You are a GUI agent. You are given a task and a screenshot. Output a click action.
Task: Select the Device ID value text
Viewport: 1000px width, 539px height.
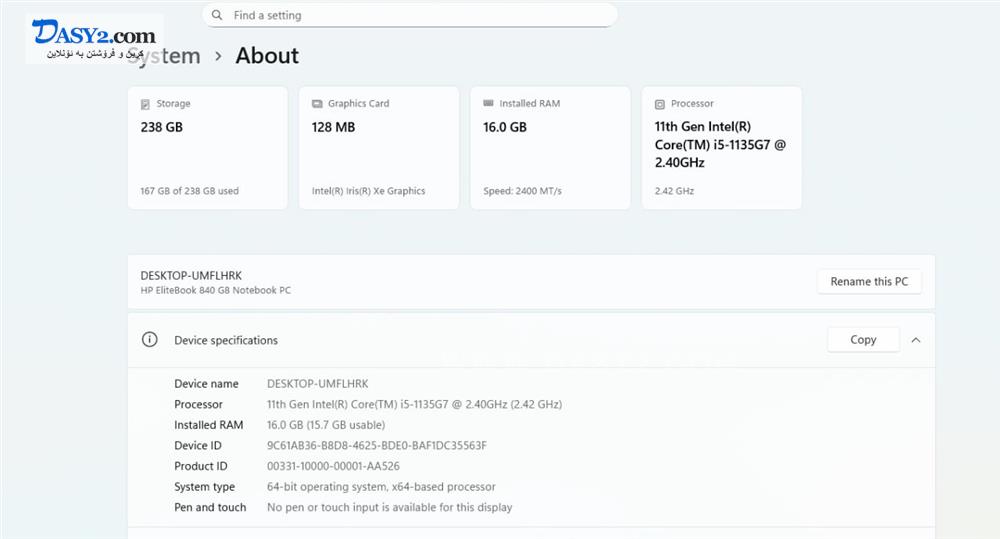[376, 446]
